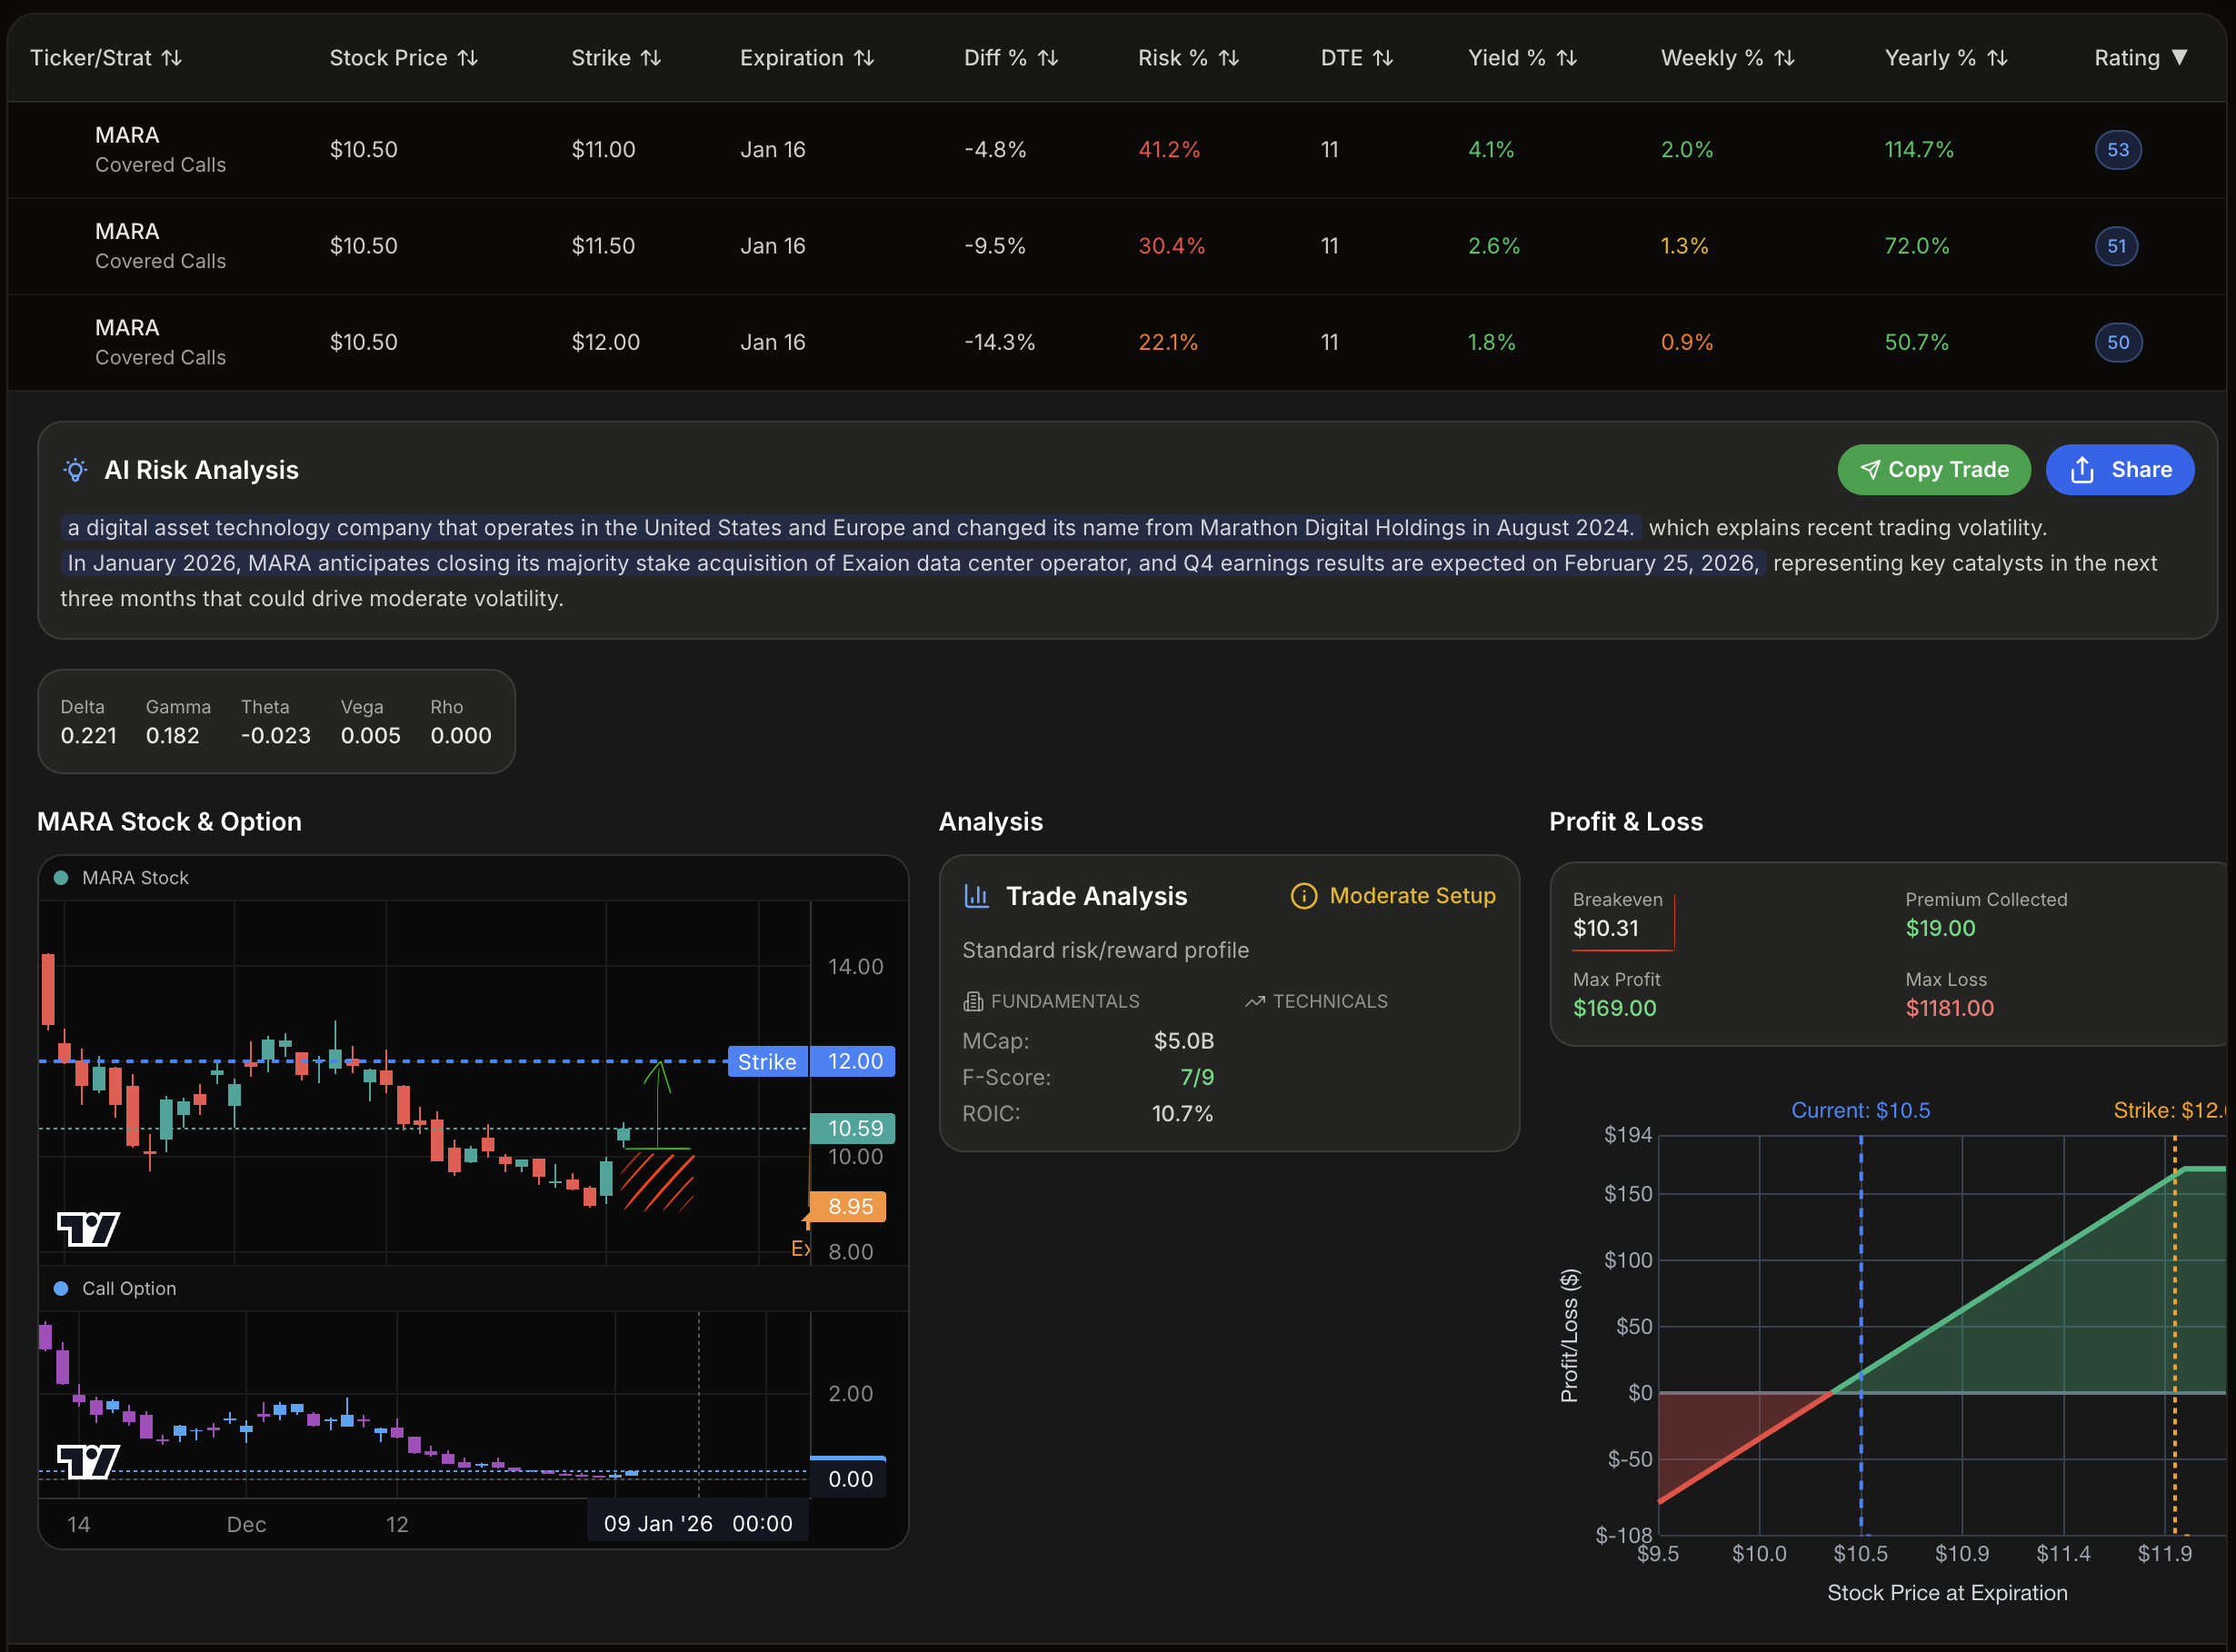Click the Technicals trend arrow icon

[x=1255, y=1001]
